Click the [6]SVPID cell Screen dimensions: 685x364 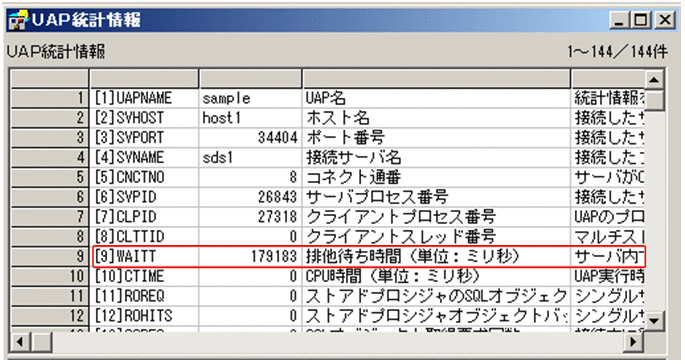[x=144, y=197]
